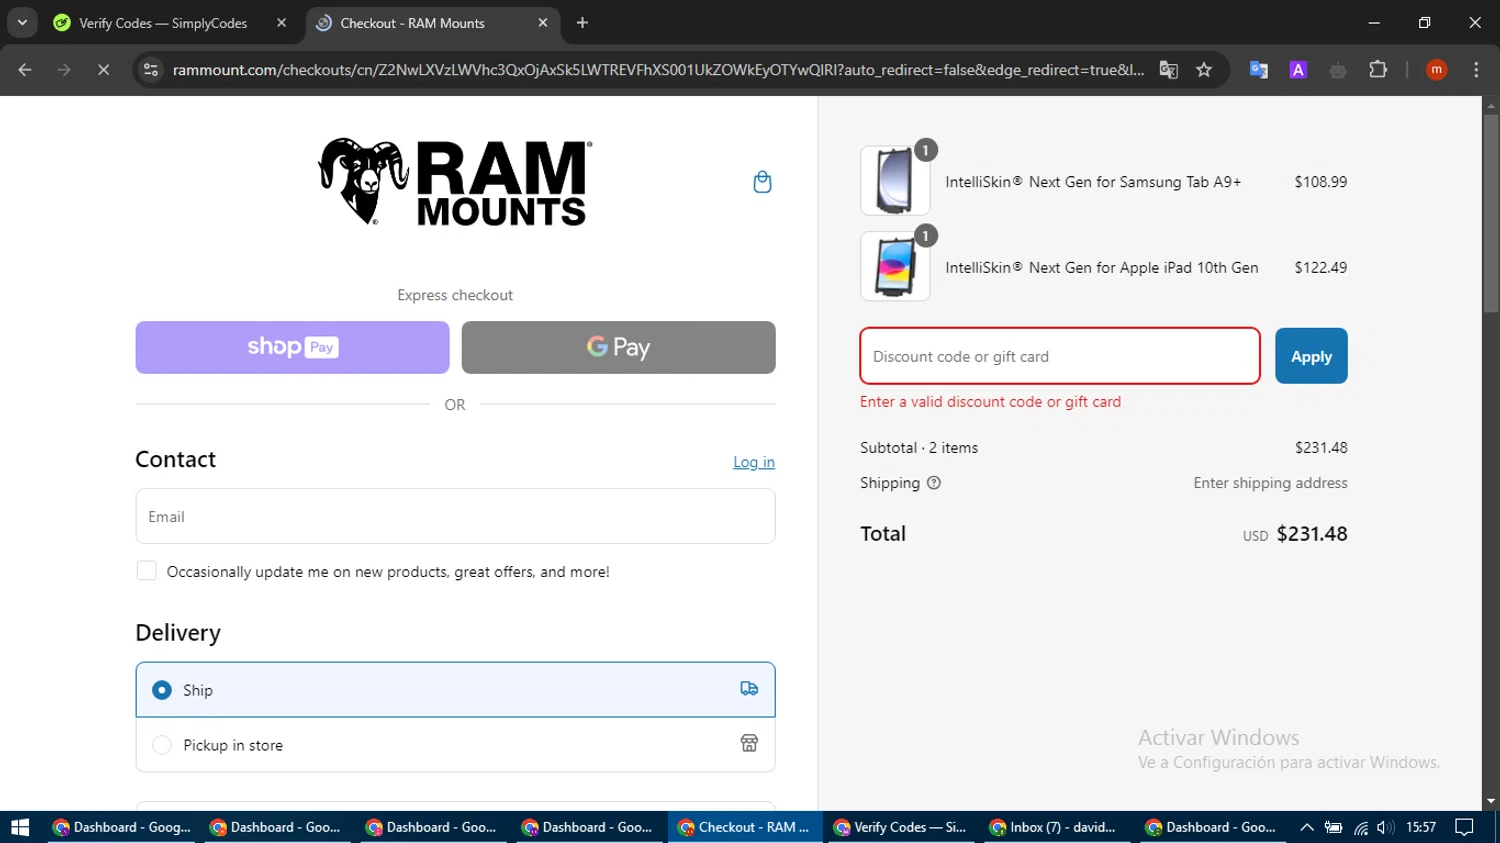The height and width of the screenshot is (843, 1500).
Task: Show hidden system tray icons
Action: coord(1307,827)
